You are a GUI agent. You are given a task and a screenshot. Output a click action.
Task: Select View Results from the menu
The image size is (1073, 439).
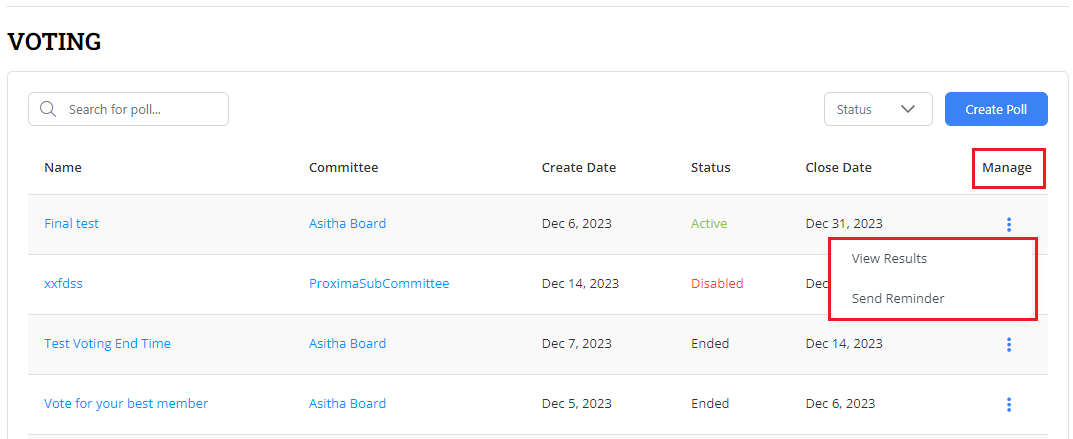889,258
